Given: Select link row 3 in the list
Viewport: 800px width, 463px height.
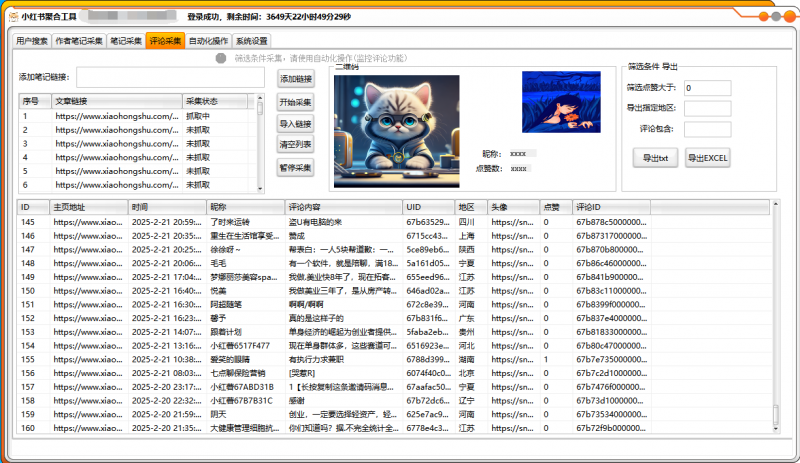Looking at the screenshot, I should (x=137, y=144).
